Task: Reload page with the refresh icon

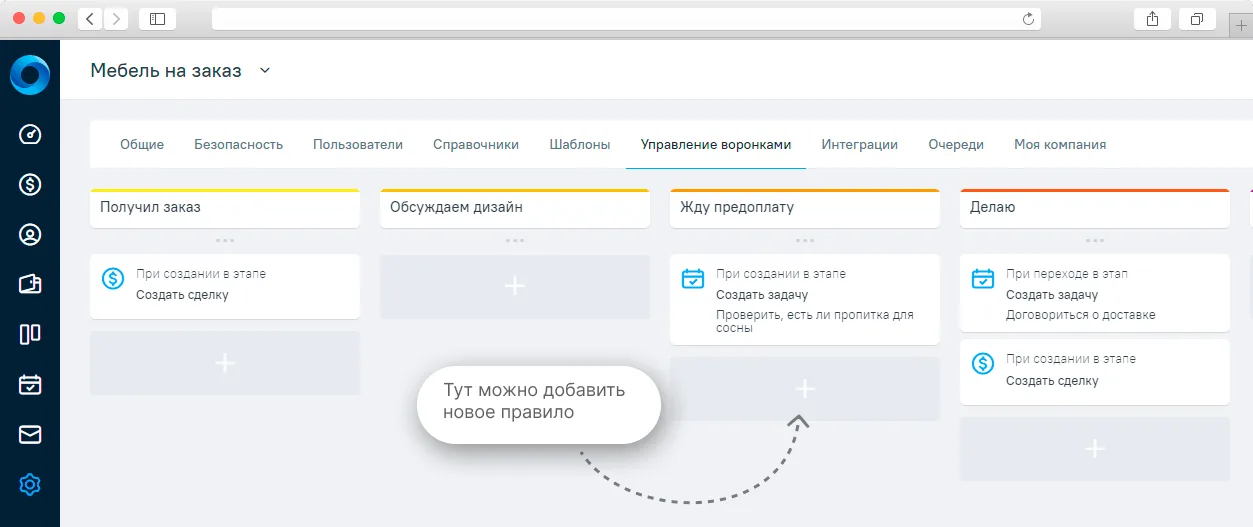Action: 1028,19
